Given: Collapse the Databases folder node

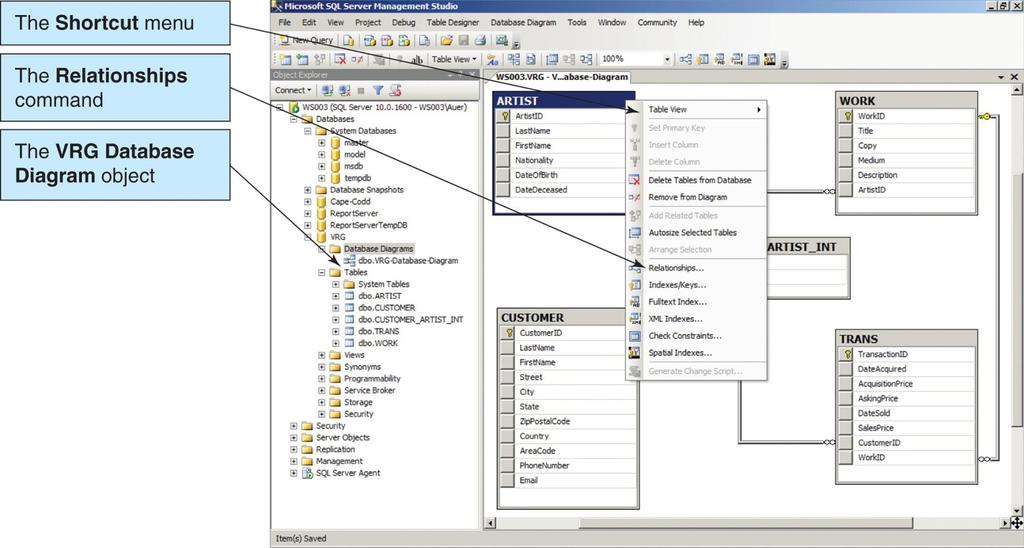Looking at the screenshot, I should click(293, 119).
